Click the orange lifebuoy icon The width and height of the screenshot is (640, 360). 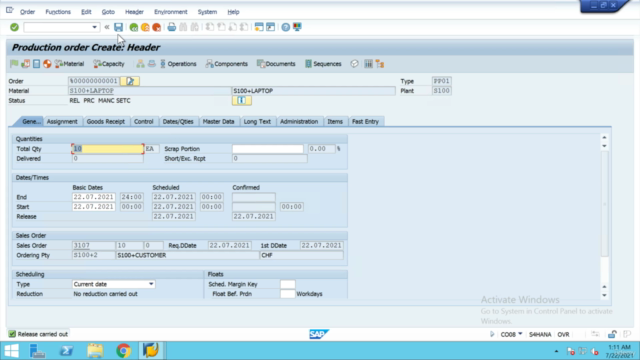click(47, 64)
